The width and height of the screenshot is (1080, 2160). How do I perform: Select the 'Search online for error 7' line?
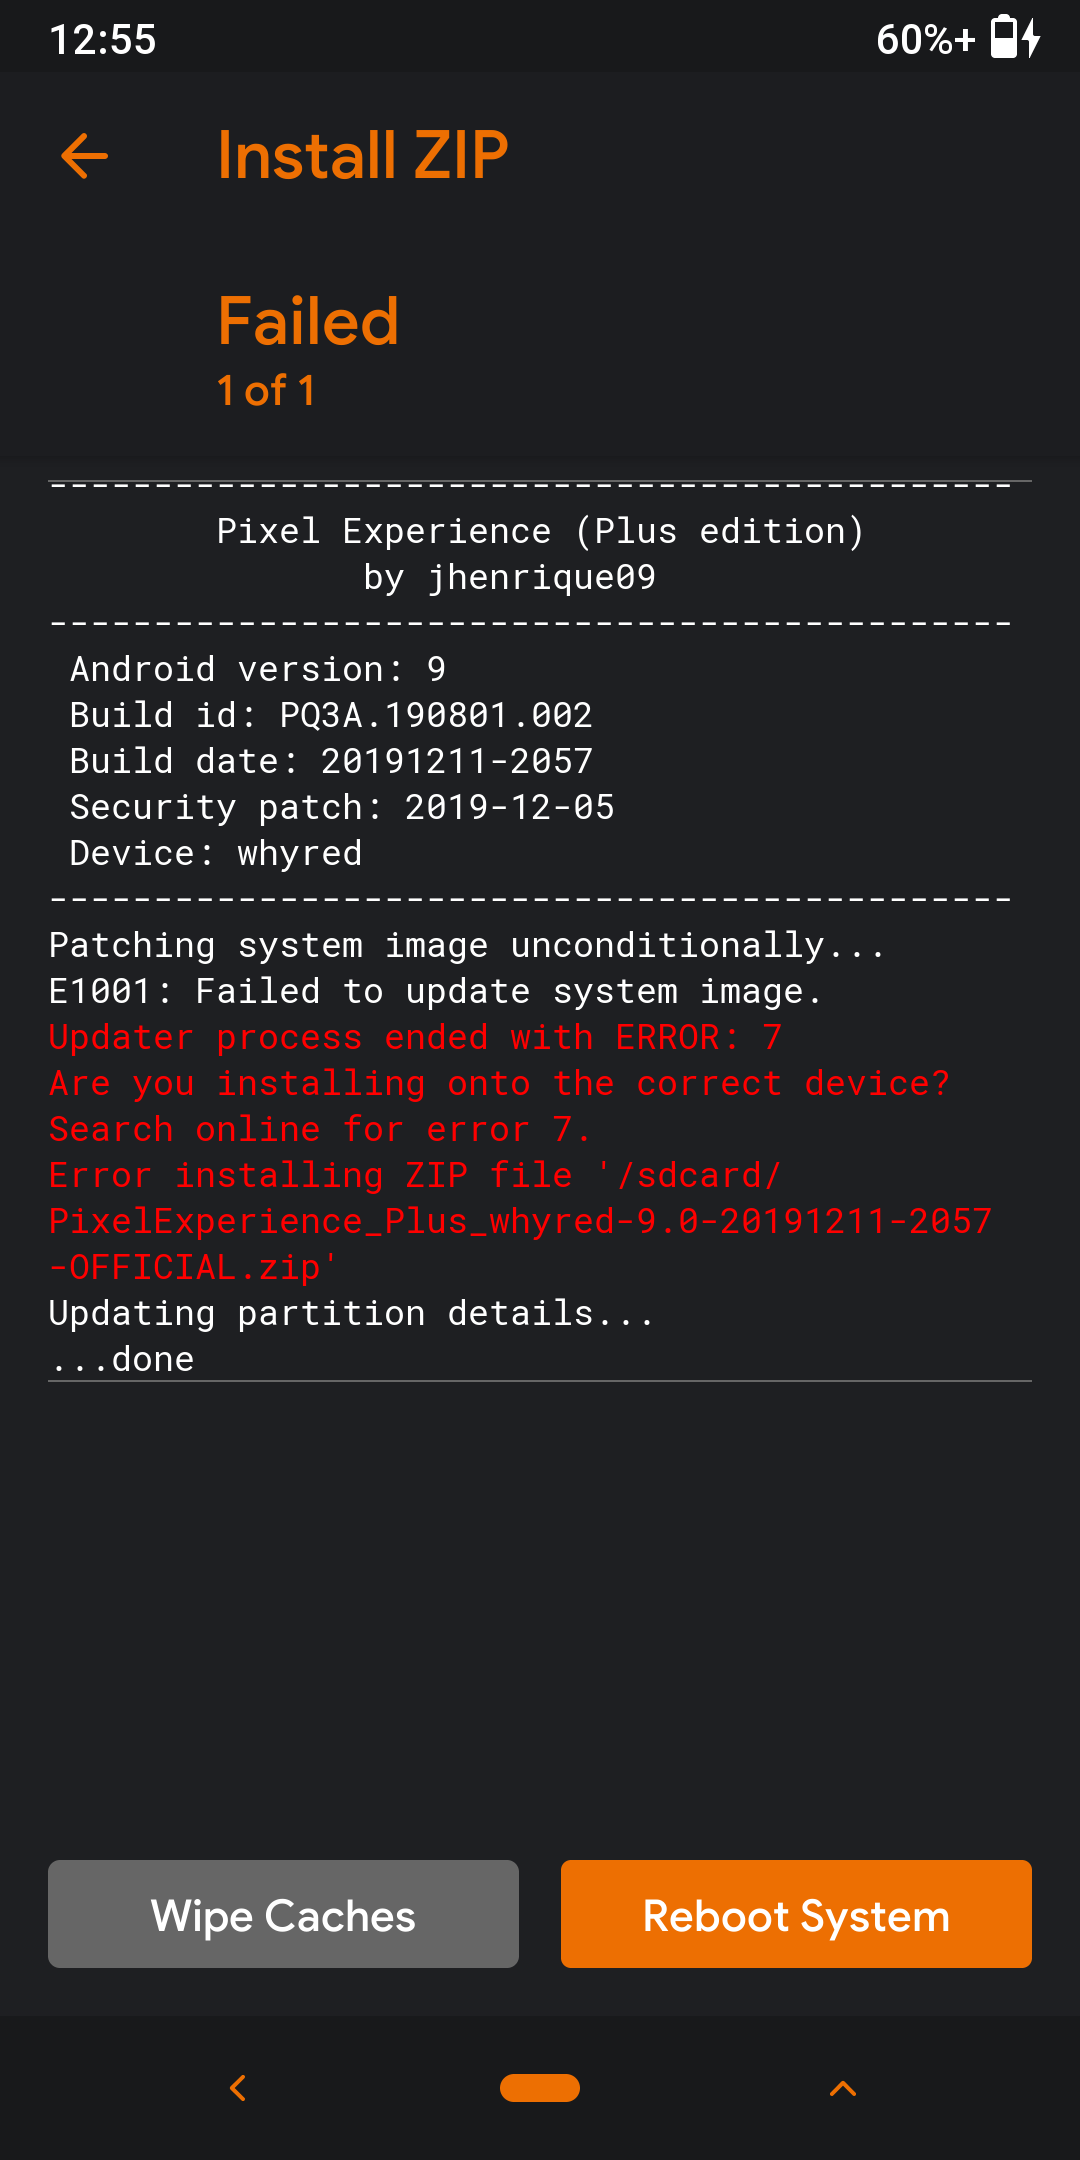click(x=320, y=1129)
